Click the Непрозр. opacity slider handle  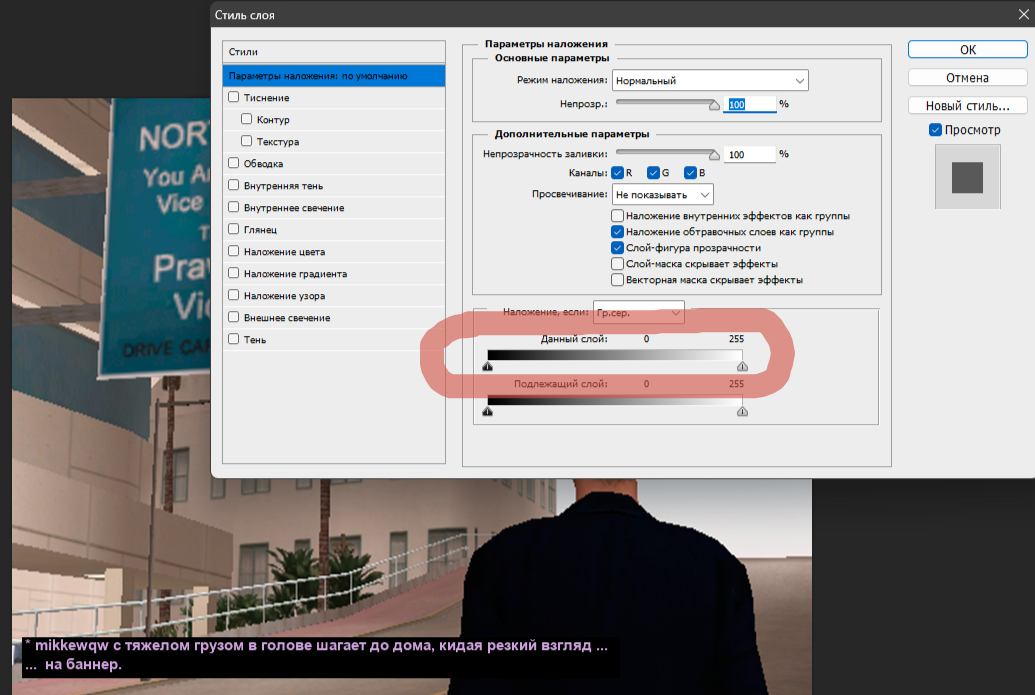pyautogui.click(x=714, y=105)
